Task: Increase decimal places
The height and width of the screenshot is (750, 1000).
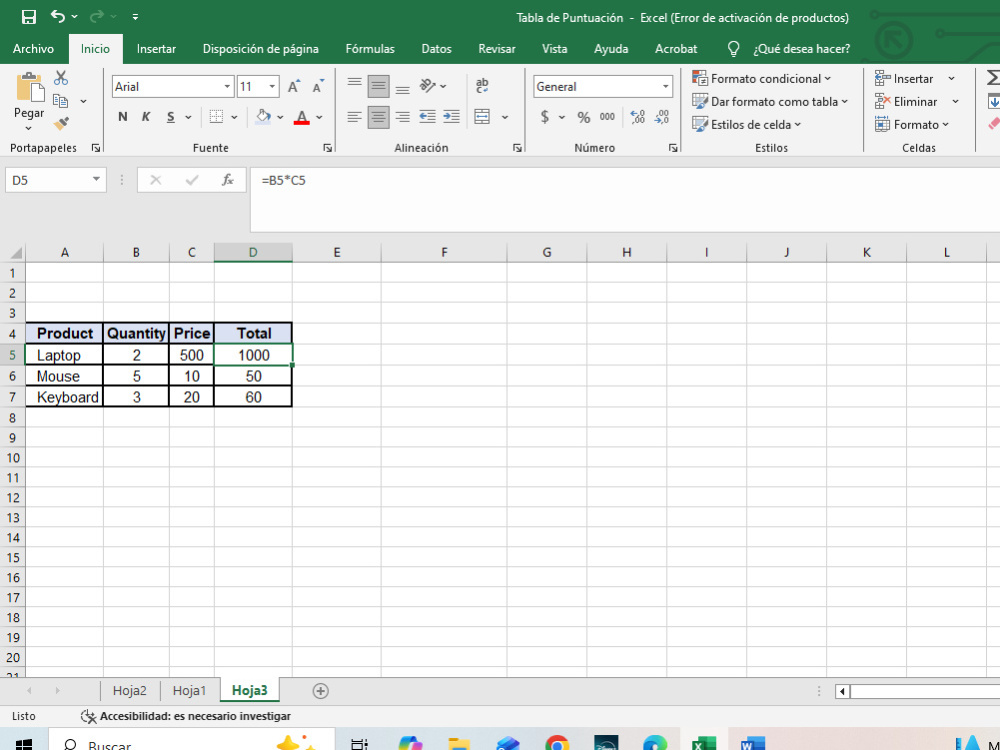Action: (637, 117)
